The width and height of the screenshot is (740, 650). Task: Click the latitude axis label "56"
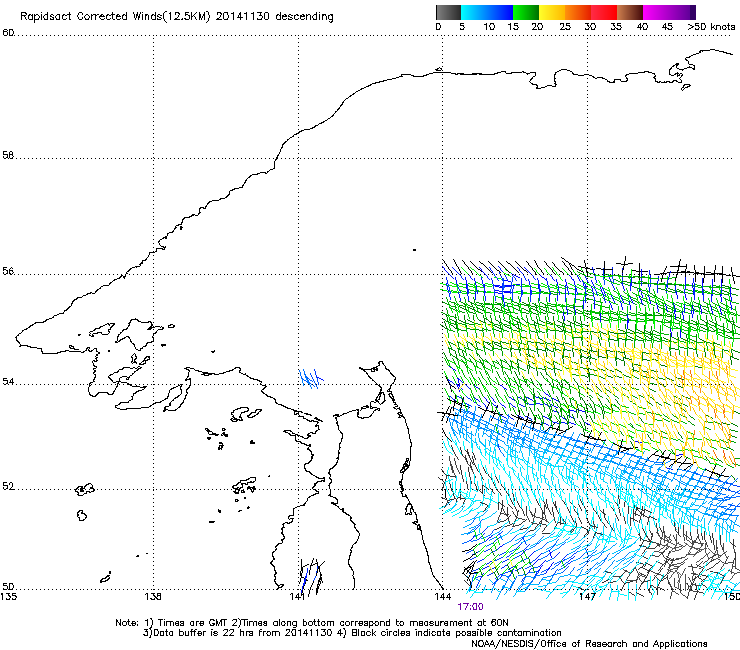pyautogui.click(x=8, y=271)
